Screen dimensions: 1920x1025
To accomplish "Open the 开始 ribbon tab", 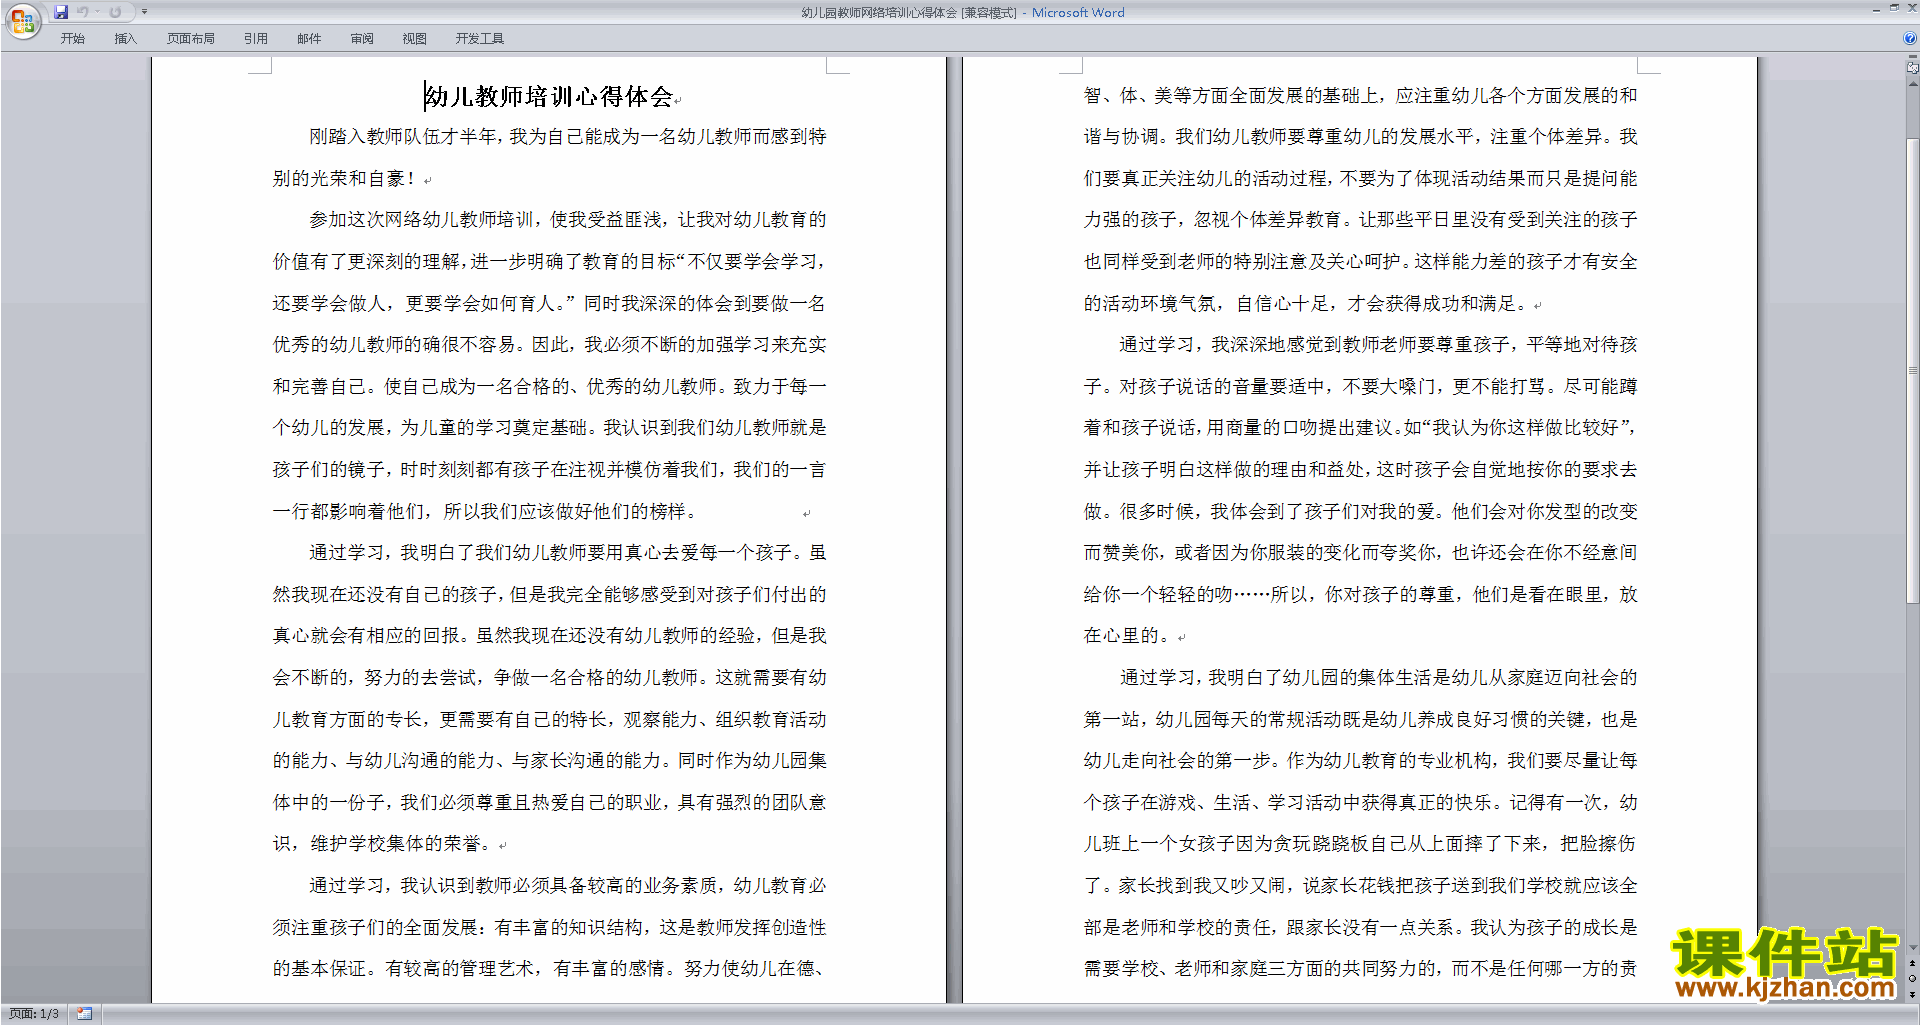I will pos(72,38).
